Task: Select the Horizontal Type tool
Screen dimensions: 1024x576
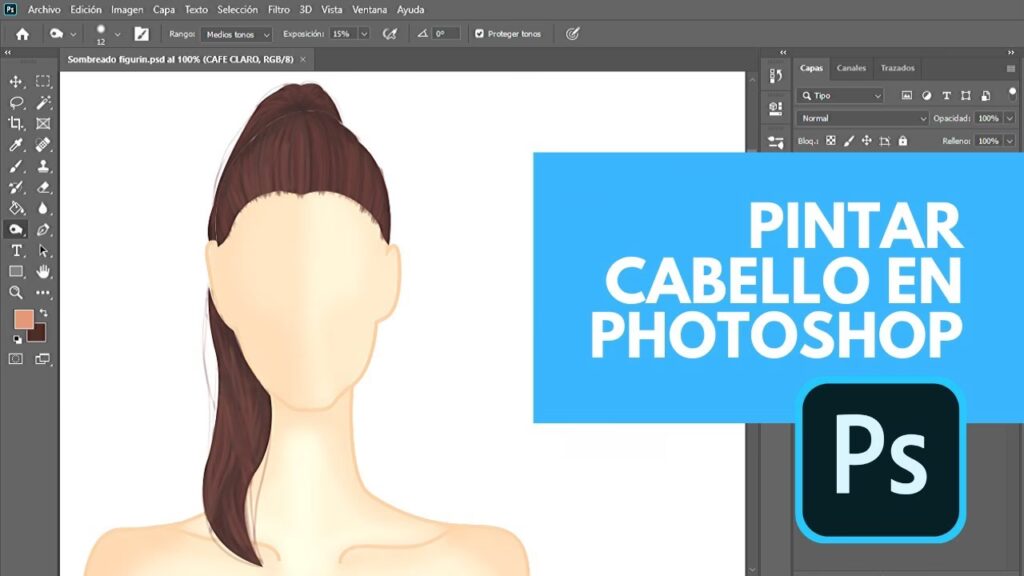Action: [16, 250]
